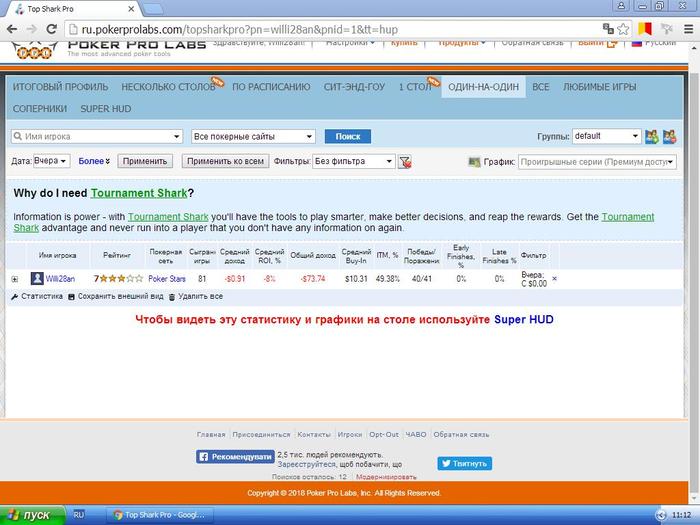Reload the page with refresh icon

pyautogui.click(x=52, y=29)
